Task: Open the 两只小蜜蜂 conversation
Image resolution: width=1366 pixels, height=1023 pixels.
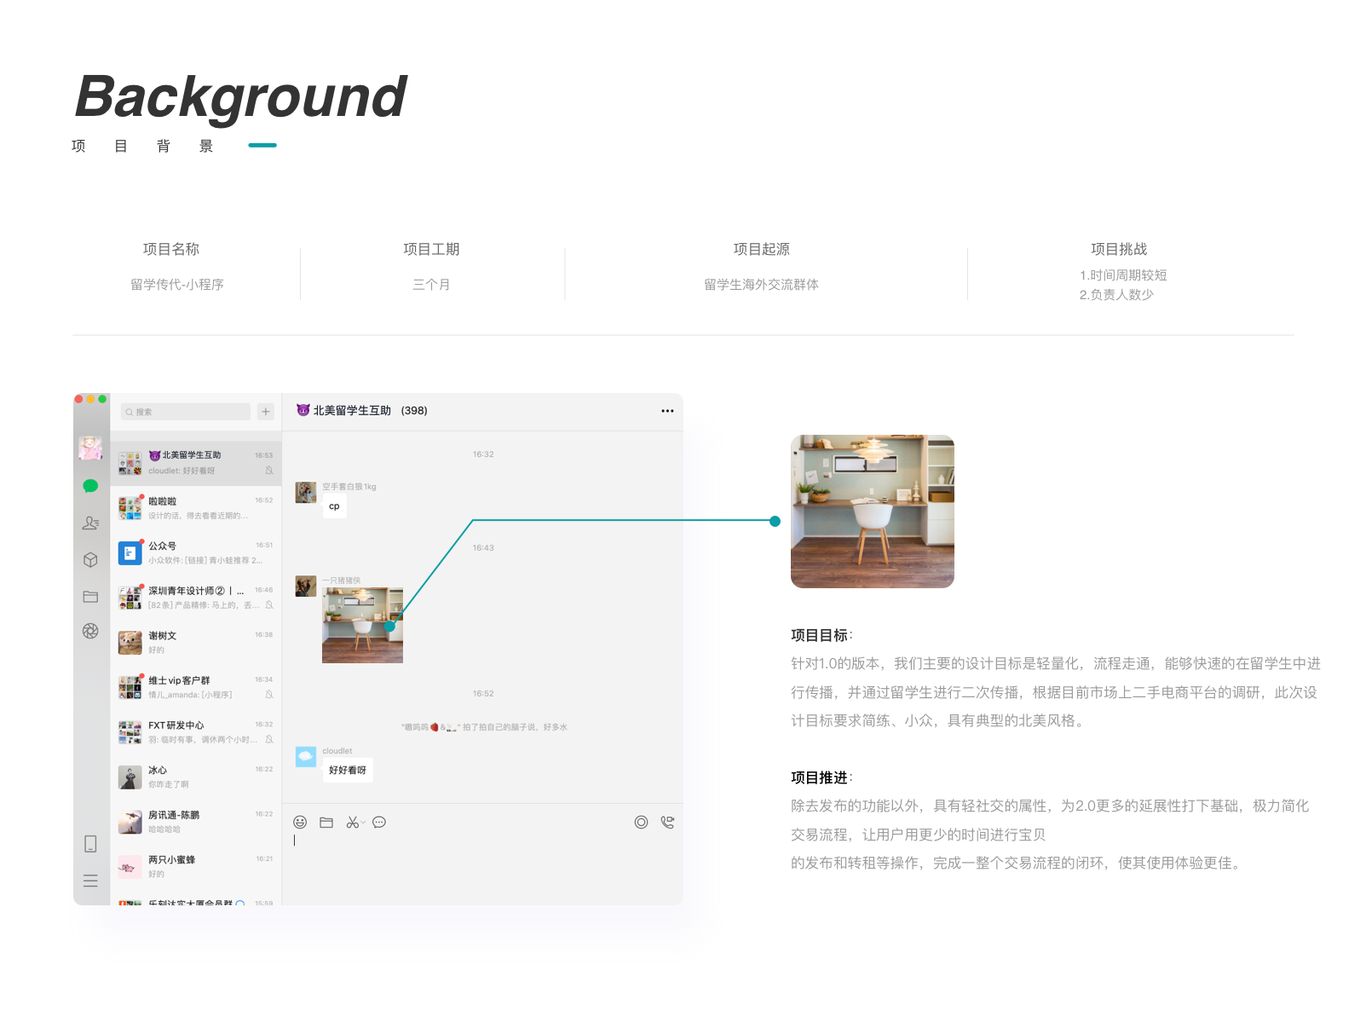Action: [196, 866]
